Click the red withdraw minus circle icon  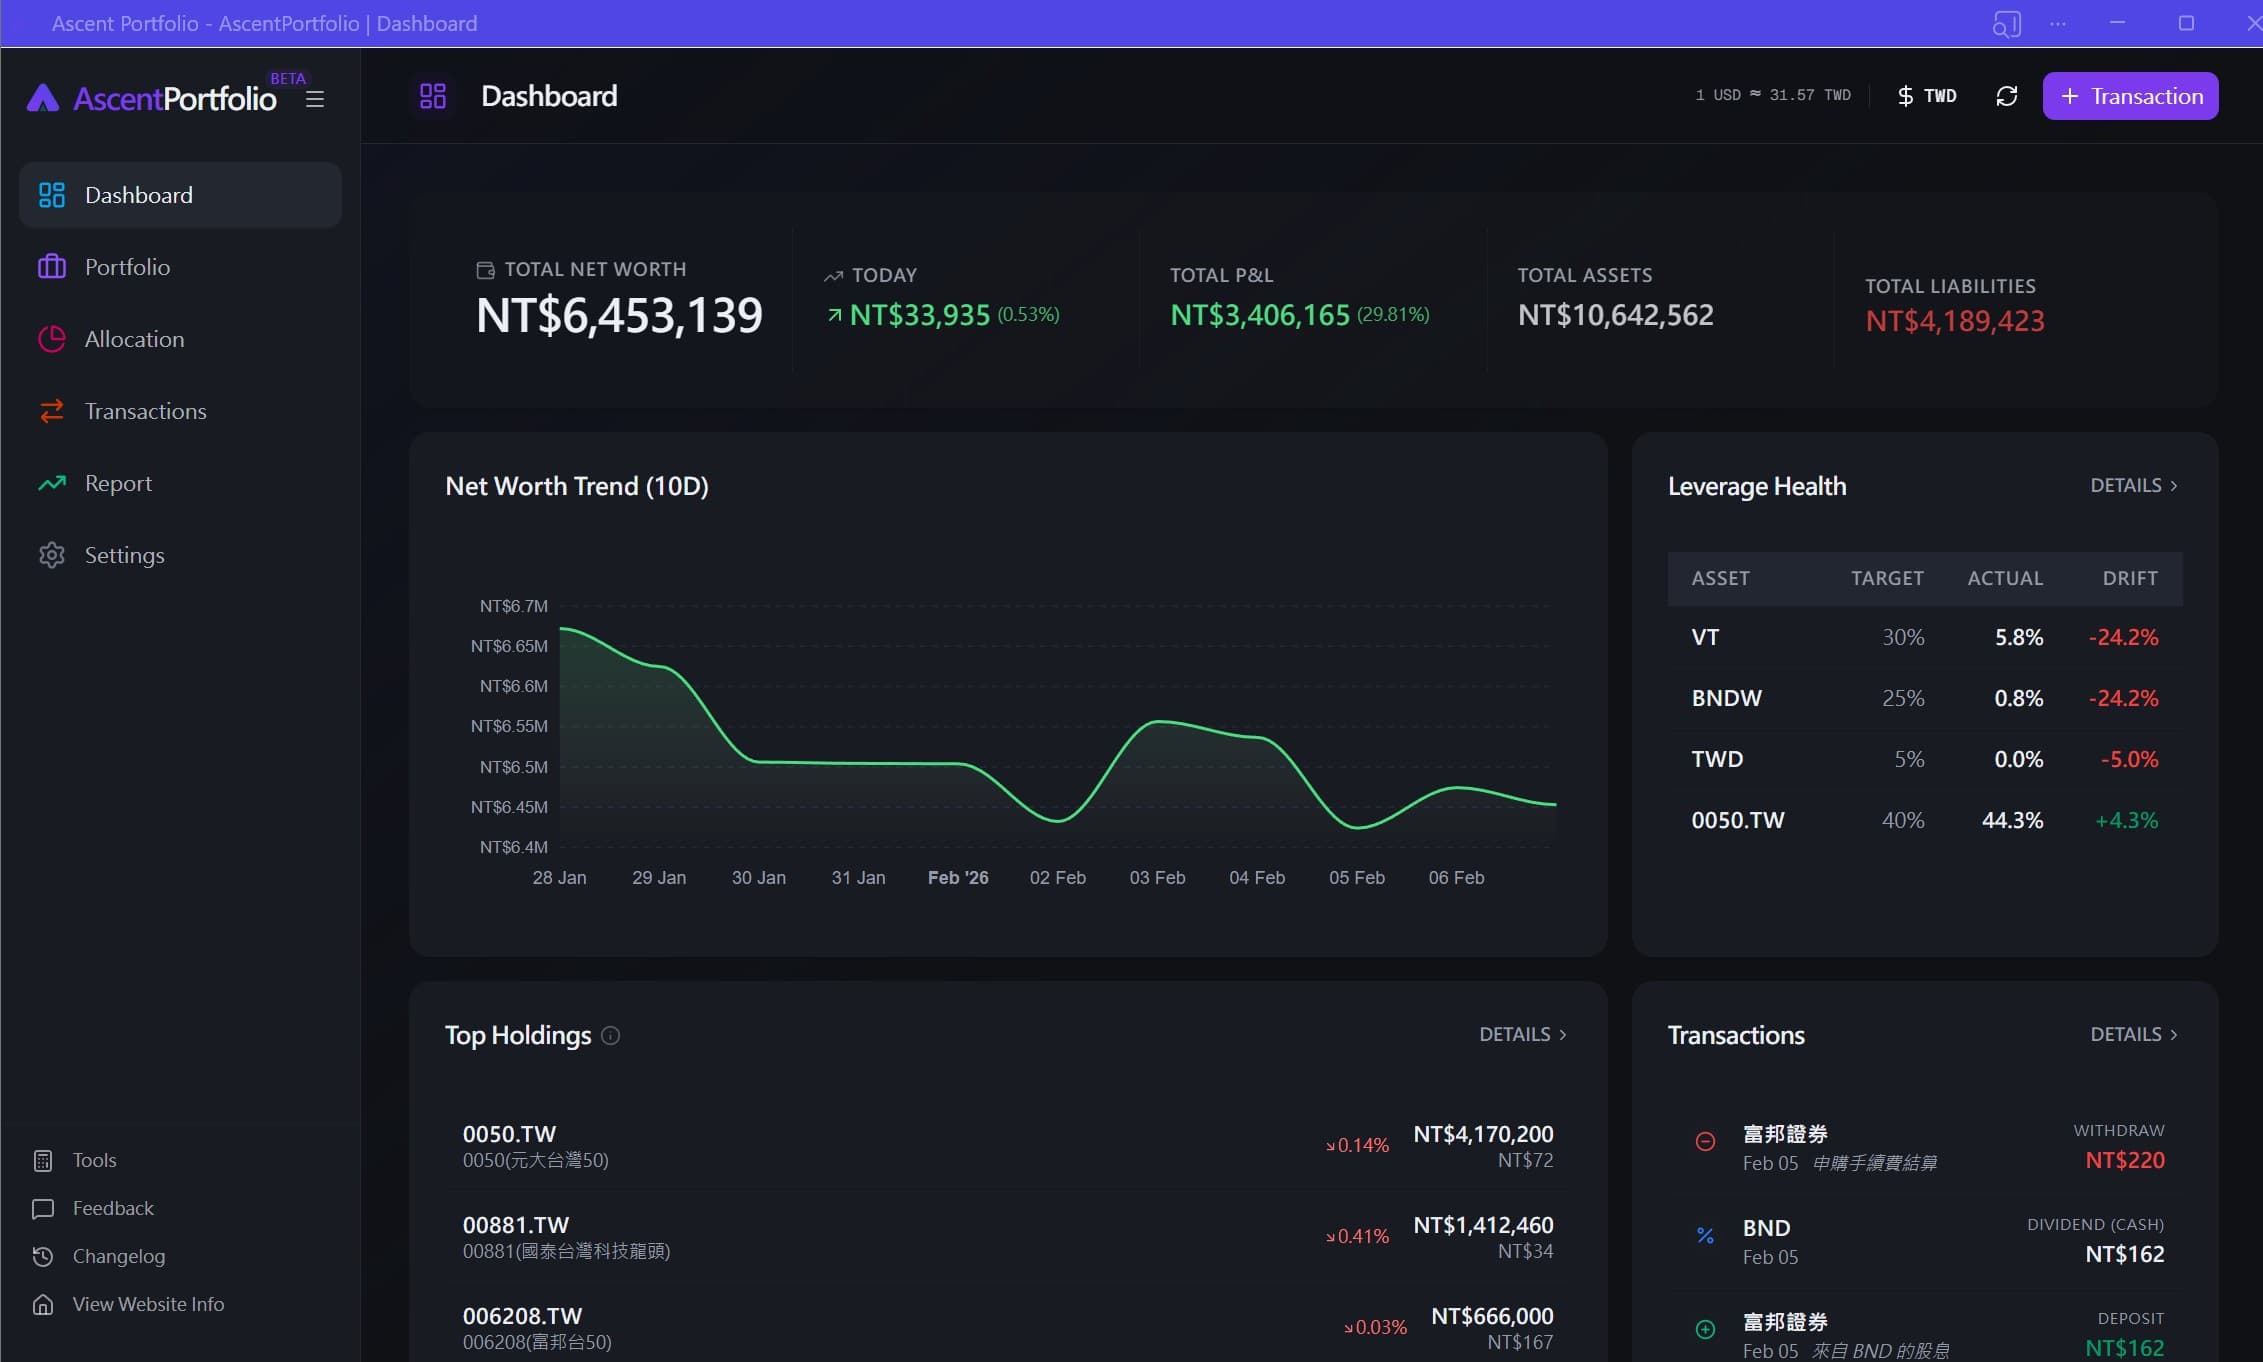pyautogui.click(x=1706, y=1142)
